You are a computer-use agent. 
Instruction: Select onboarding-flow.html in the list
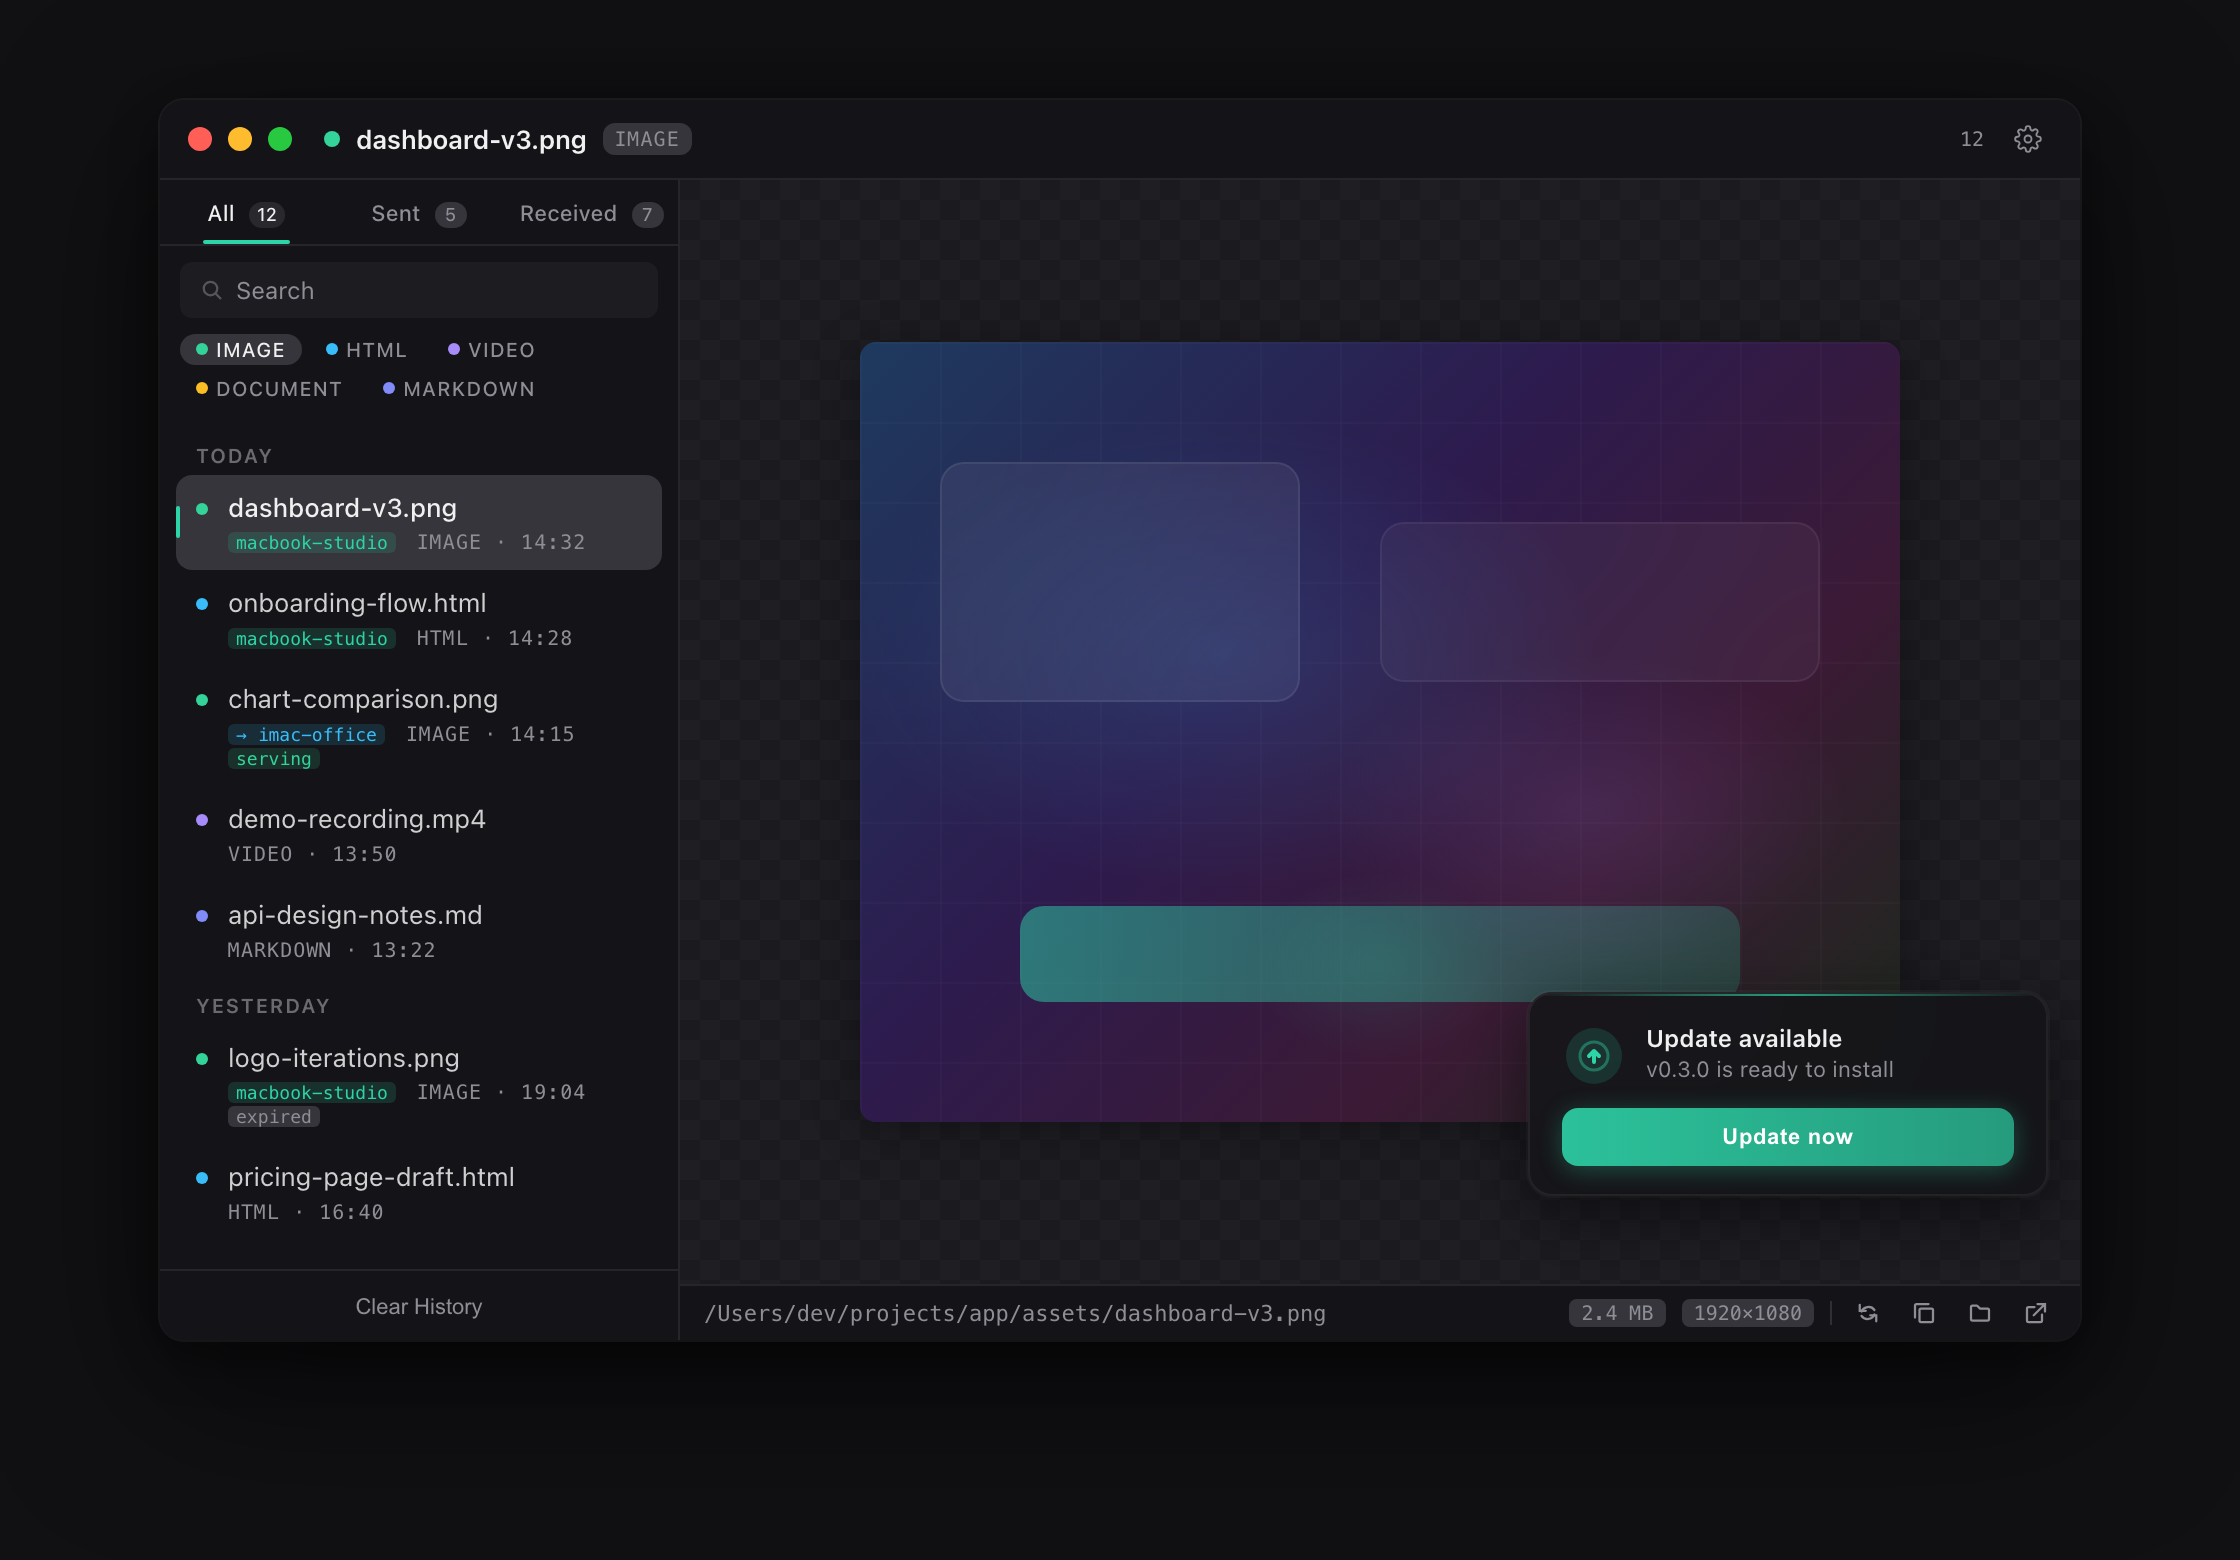pos(419,620)
